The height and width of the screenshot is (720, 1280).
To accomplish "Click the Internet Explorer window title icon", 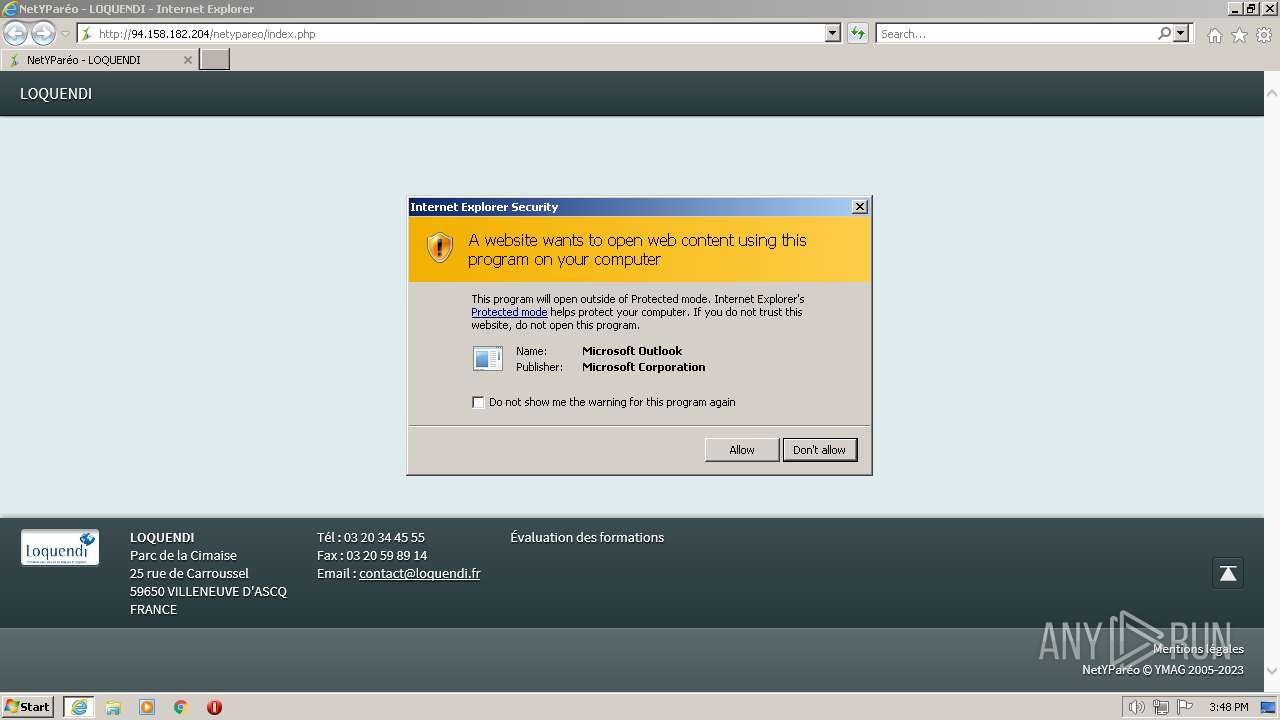I will (10, 9).
